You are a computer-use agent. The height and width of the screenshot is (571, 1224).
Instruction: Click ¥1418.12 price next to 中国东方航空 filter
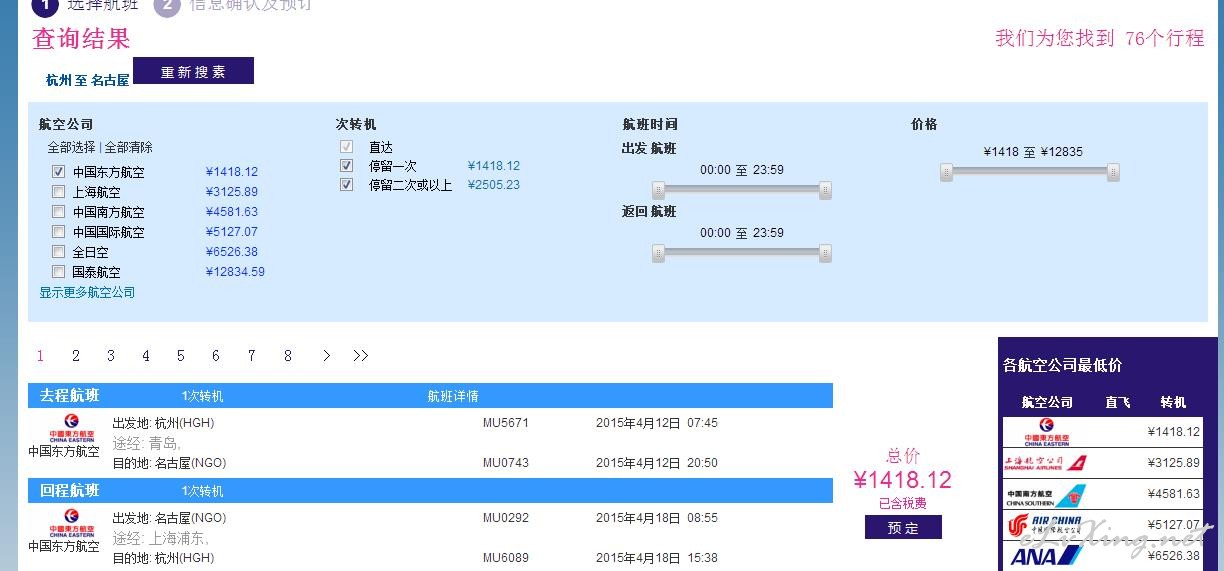click(x=231, y=172)
